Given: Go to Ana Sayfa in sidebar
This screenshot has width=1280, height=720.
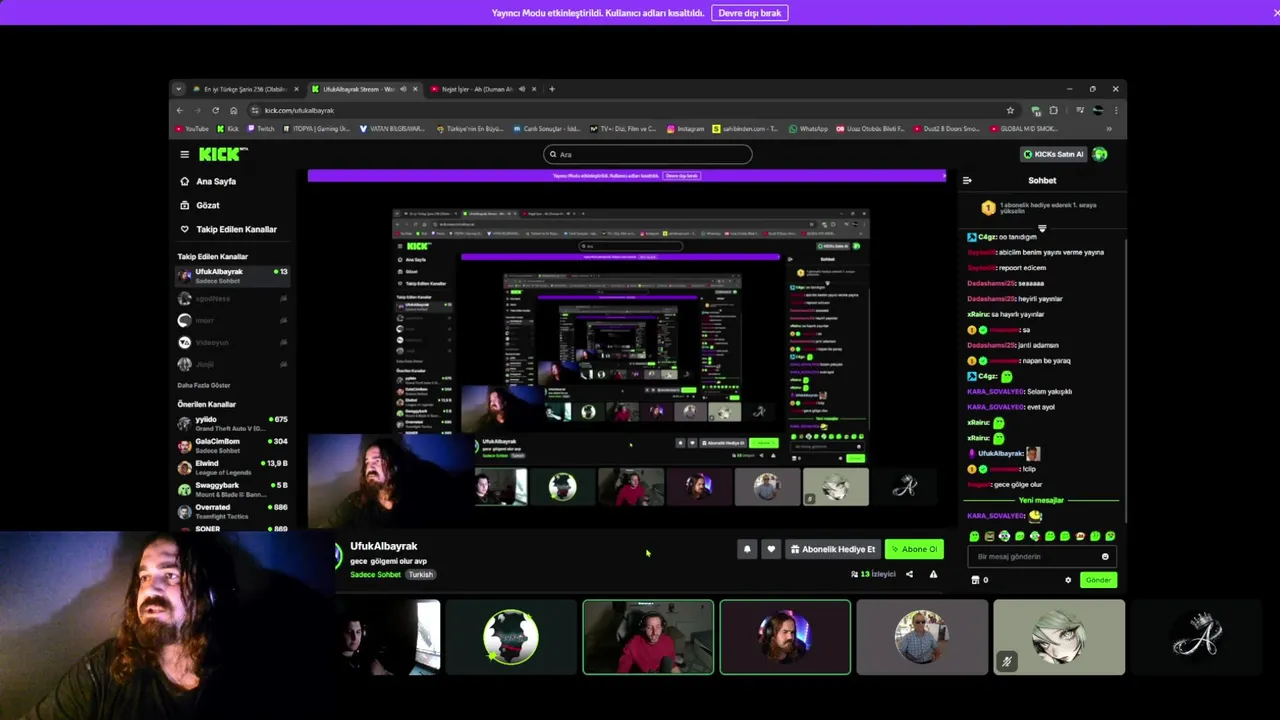Looking at the screenshot, I should (207, 182).
